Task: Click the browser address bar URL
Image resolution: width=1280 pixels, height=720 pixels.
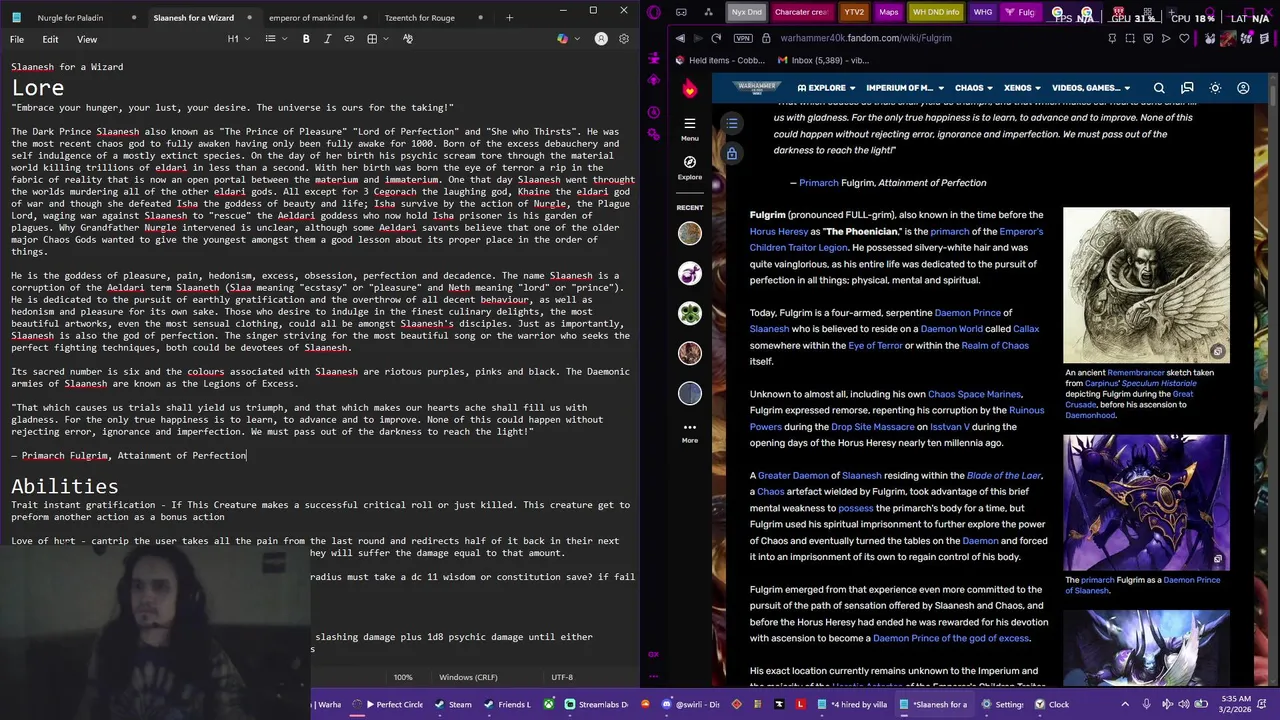Action: 866,38
